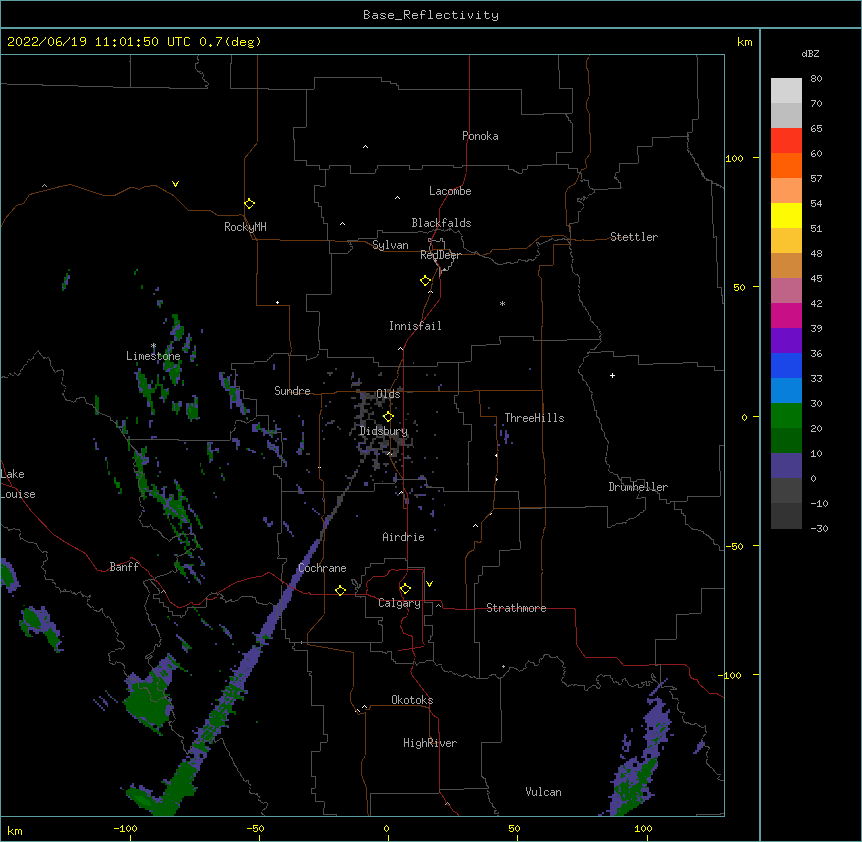Click the Sylvan label
This screenshot has width=862, height=842.
coord(390,245)
